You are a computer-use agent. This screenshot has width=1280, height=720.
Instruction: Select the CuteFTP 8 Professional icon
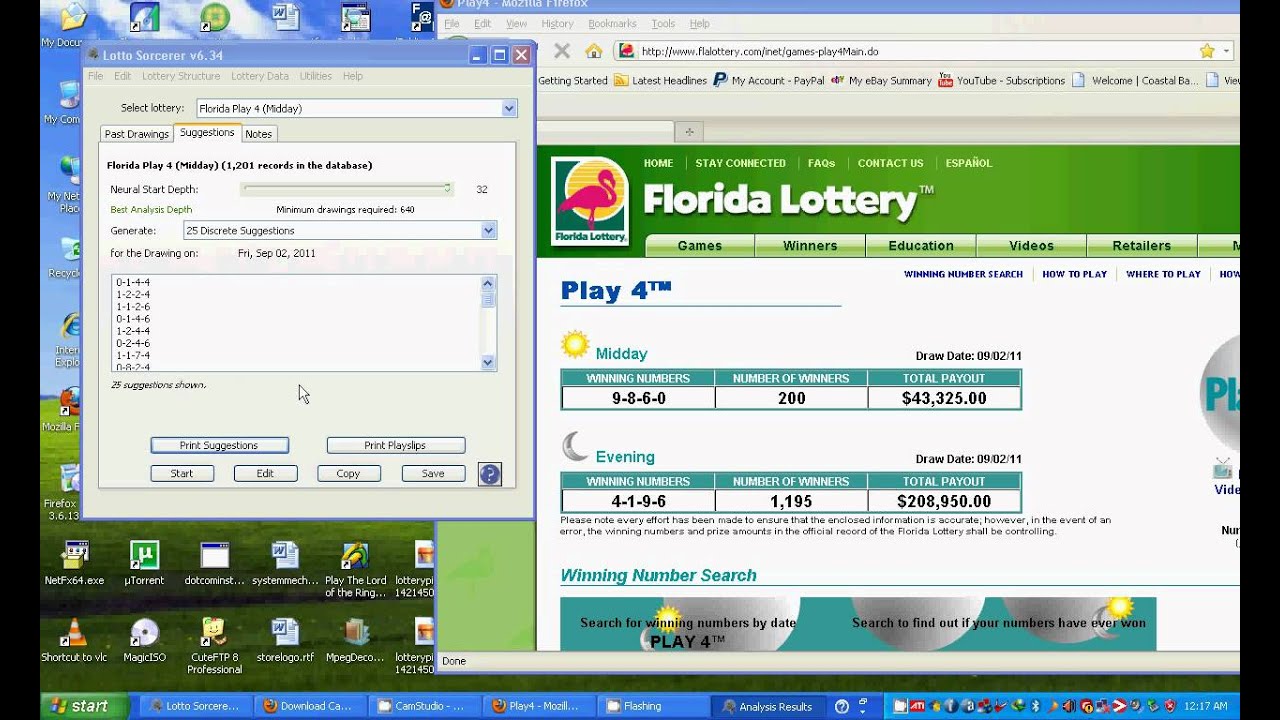[214, 646]
